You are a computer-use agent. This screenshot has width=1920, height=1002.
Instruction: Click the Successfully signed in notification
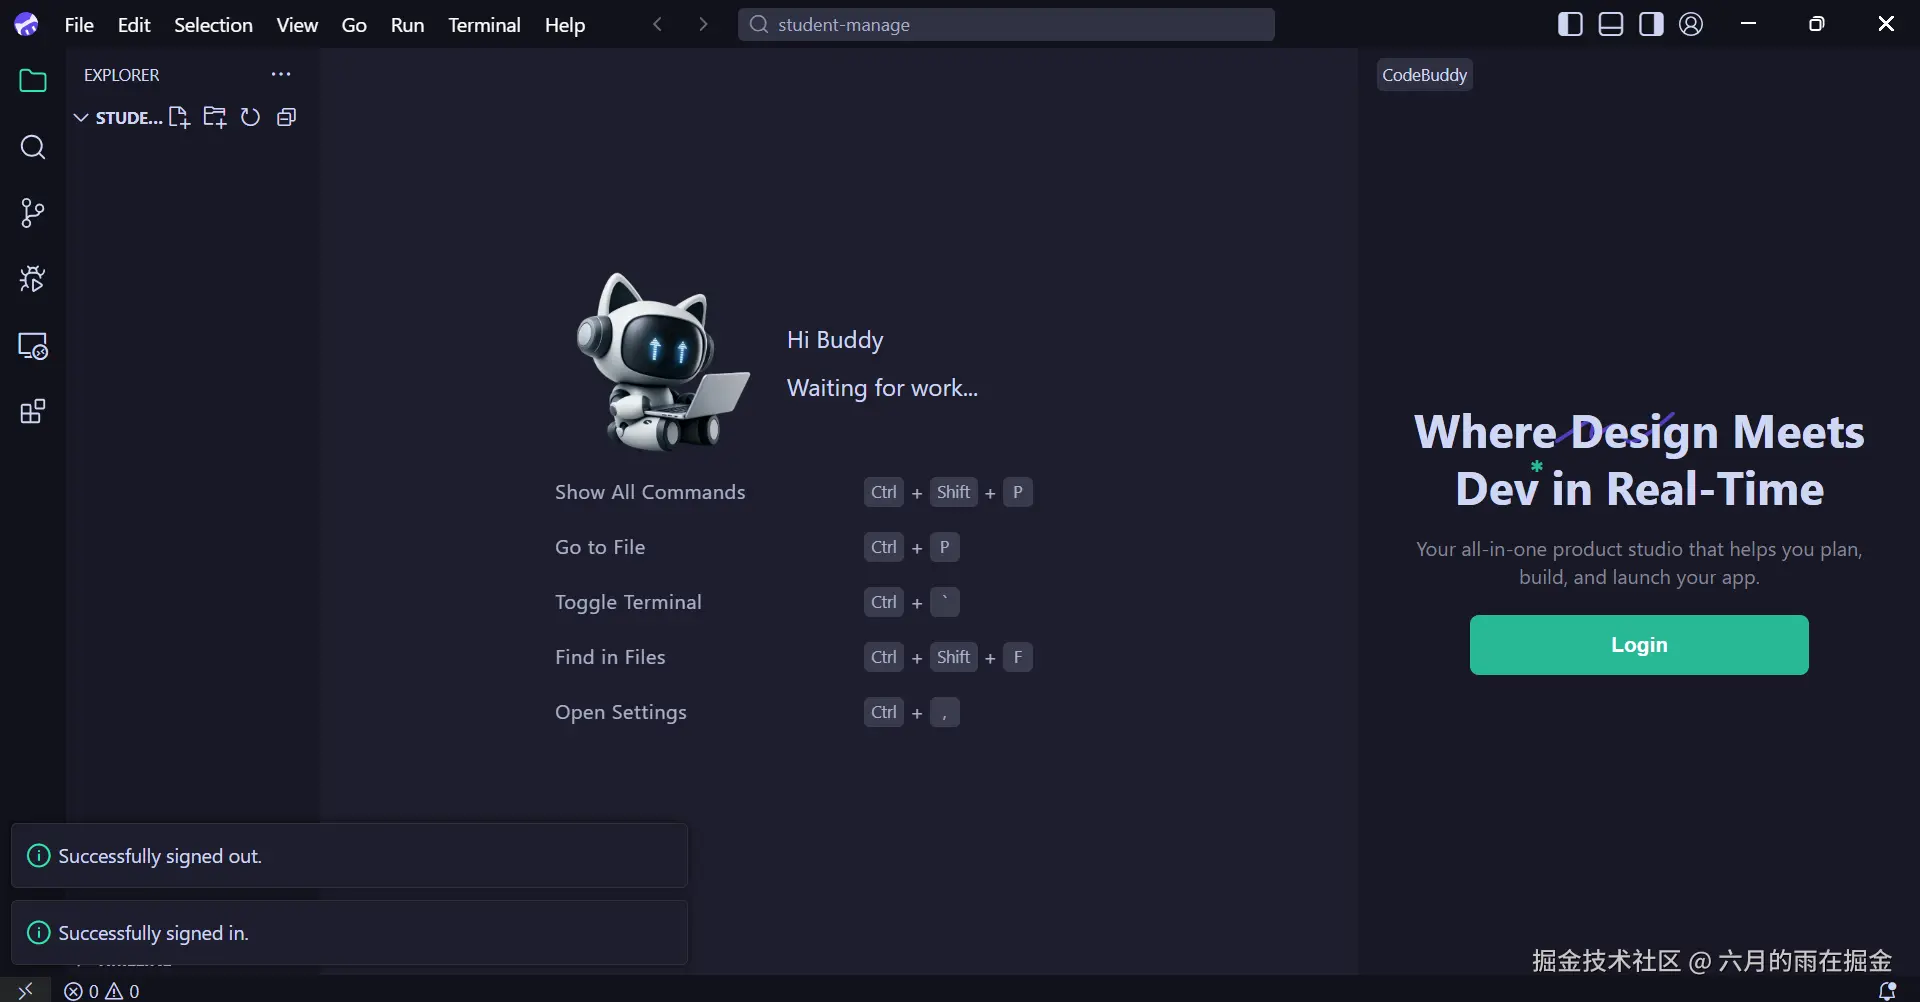[349, 933]
